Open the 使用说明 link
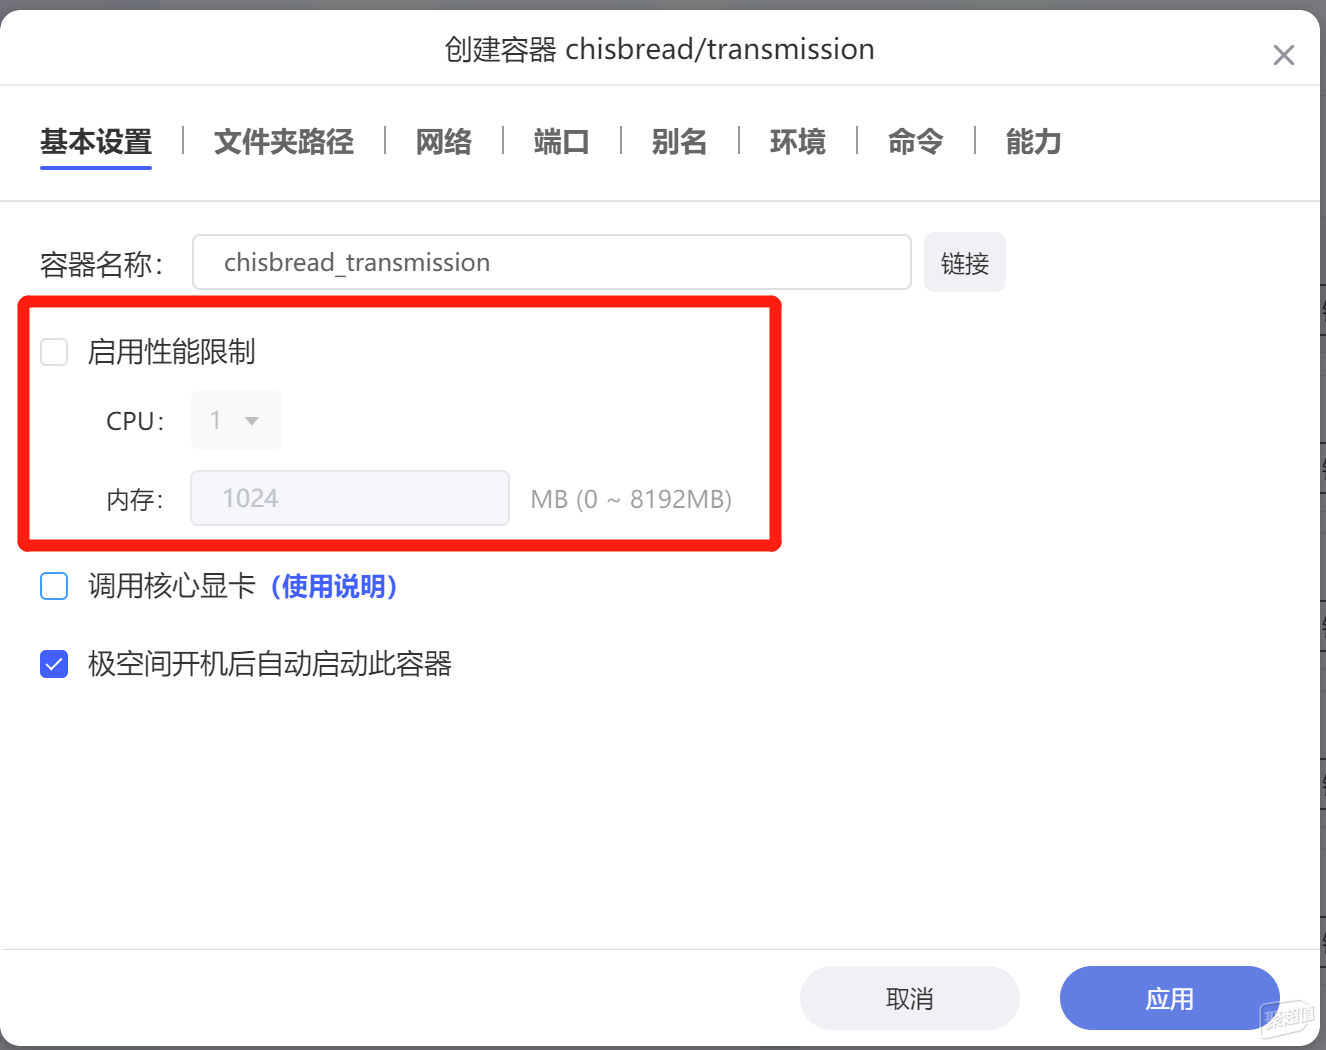This screenshot has width=1326, height=1050. [334, 586]
